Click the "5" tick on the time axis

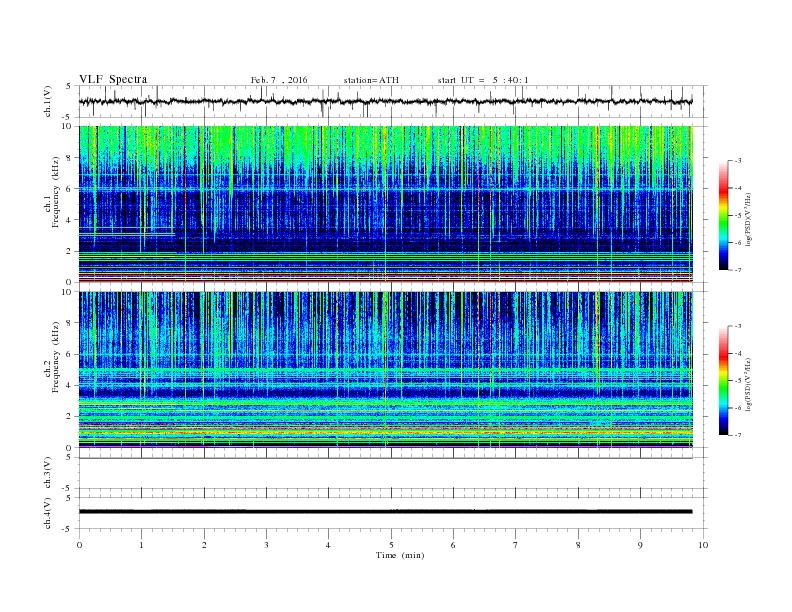(391, 545)
